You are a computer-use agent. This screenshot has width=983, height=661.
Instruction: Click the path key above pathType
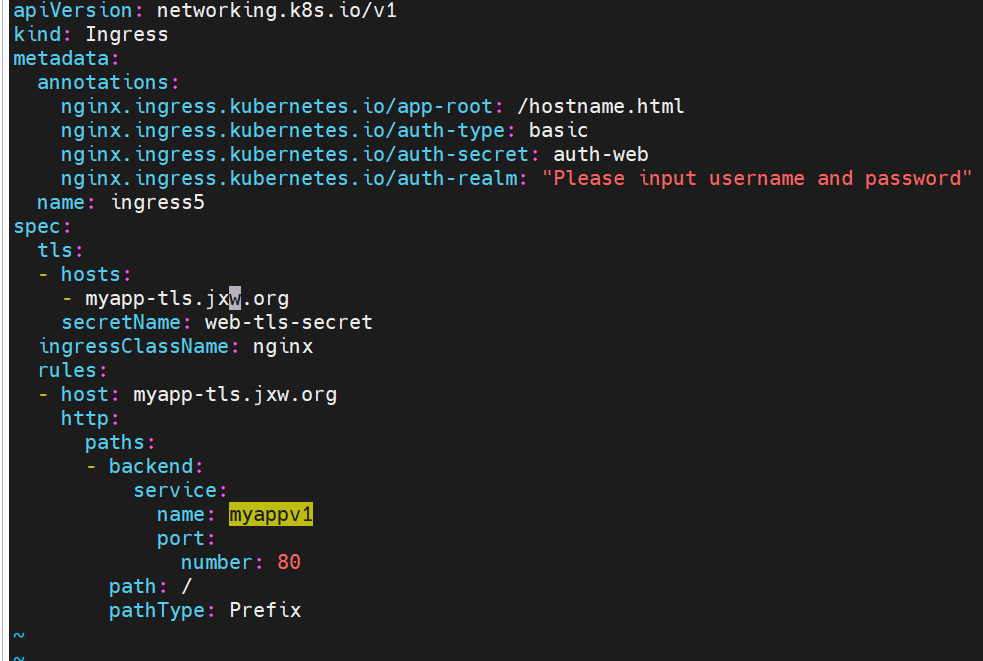[x=132, y=586]
